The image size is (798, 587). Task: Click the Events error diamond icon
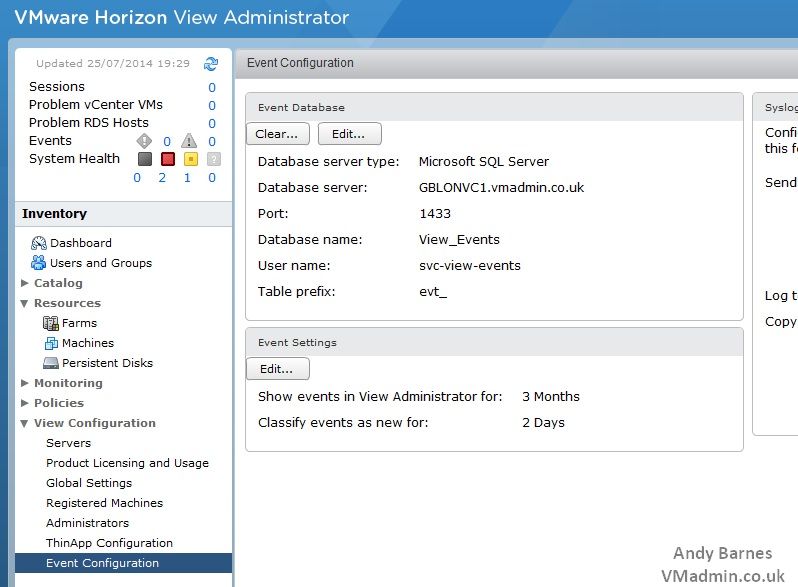(145, 141)
